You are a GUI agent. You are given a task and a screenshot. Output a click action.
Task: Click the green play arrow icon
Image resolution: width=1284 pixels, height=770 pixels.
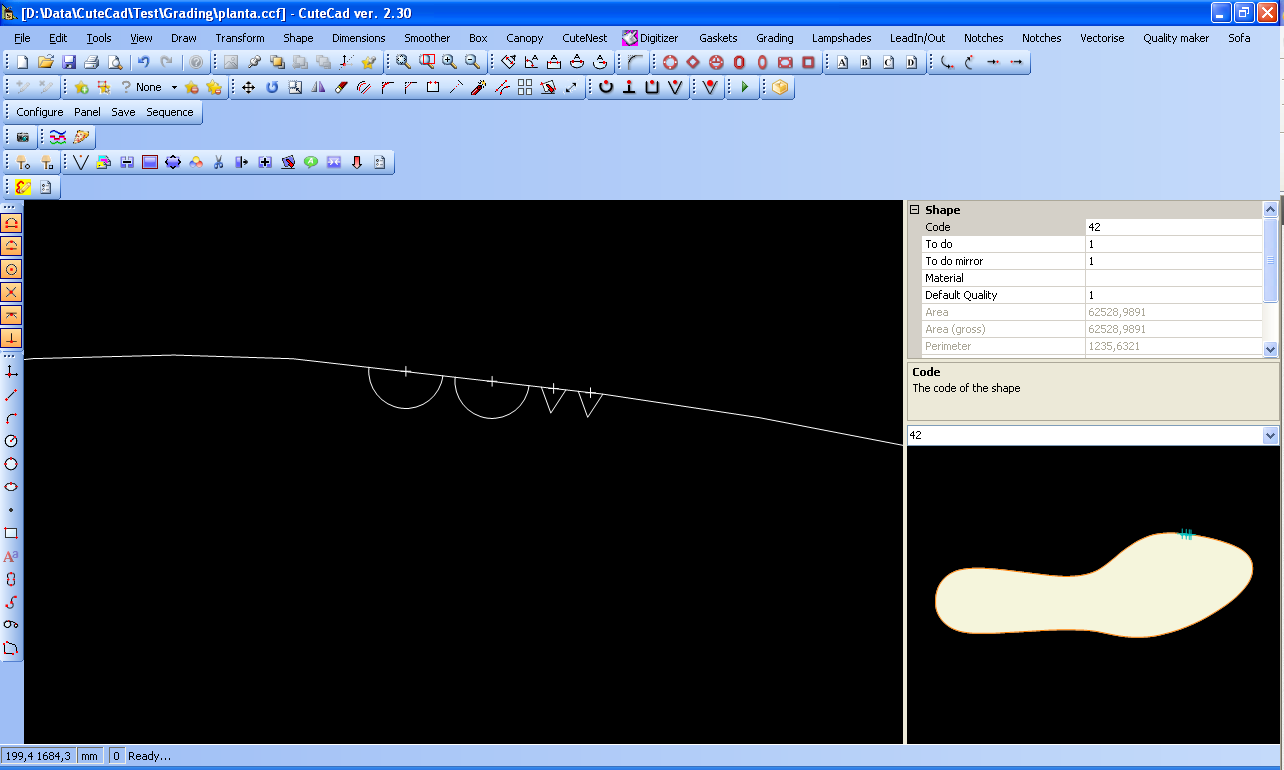[x=743, y=87]
